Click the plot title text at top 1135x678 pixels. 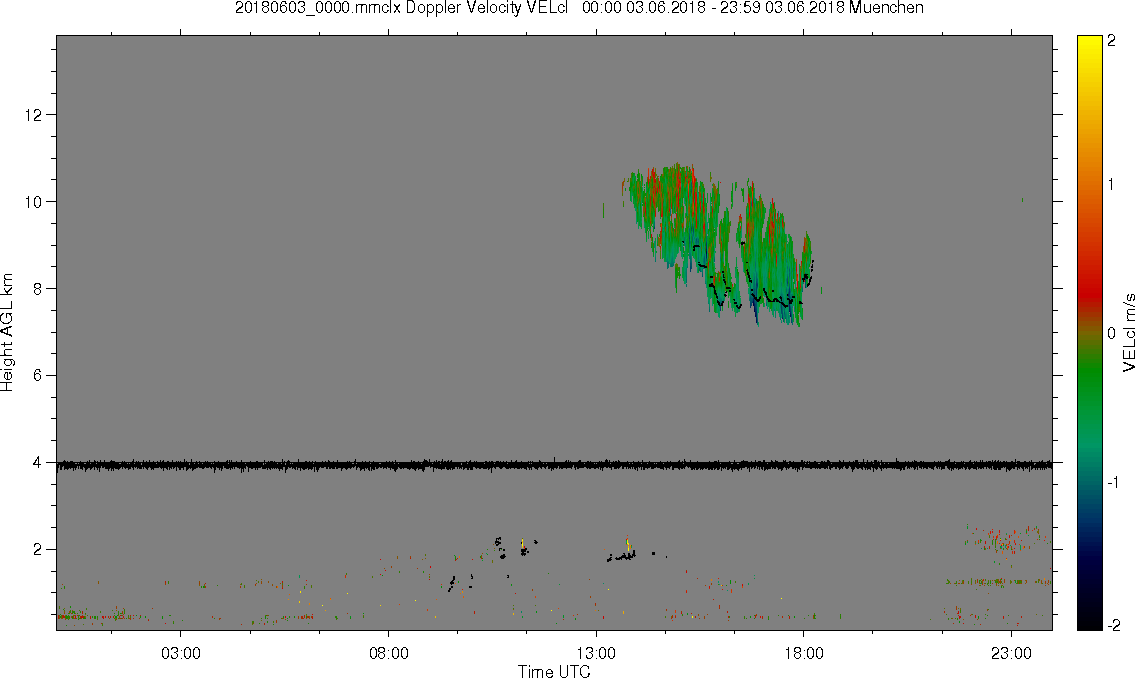click(579, 8)
